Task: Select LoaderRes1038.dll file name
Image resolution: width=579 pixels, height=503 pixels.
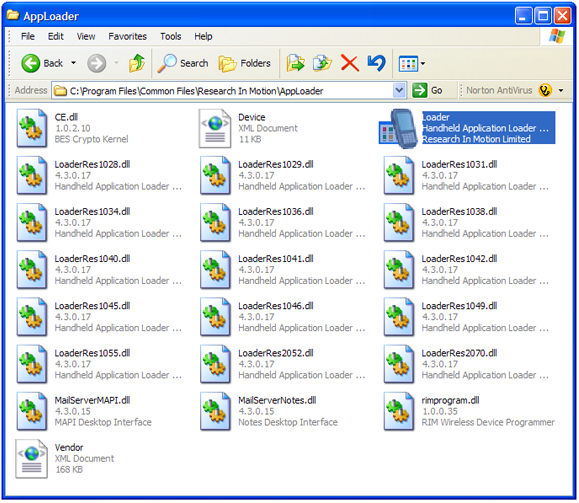Action: pos(459,212)
